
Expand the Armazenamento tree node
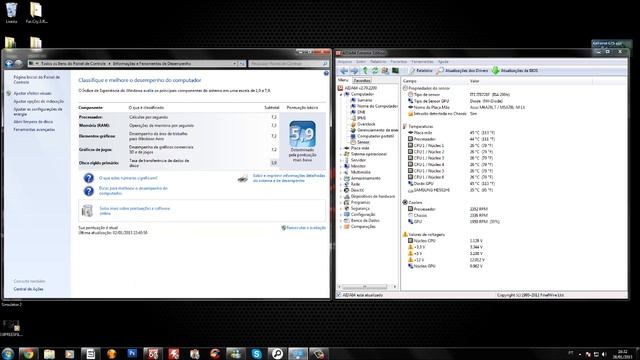341,178
